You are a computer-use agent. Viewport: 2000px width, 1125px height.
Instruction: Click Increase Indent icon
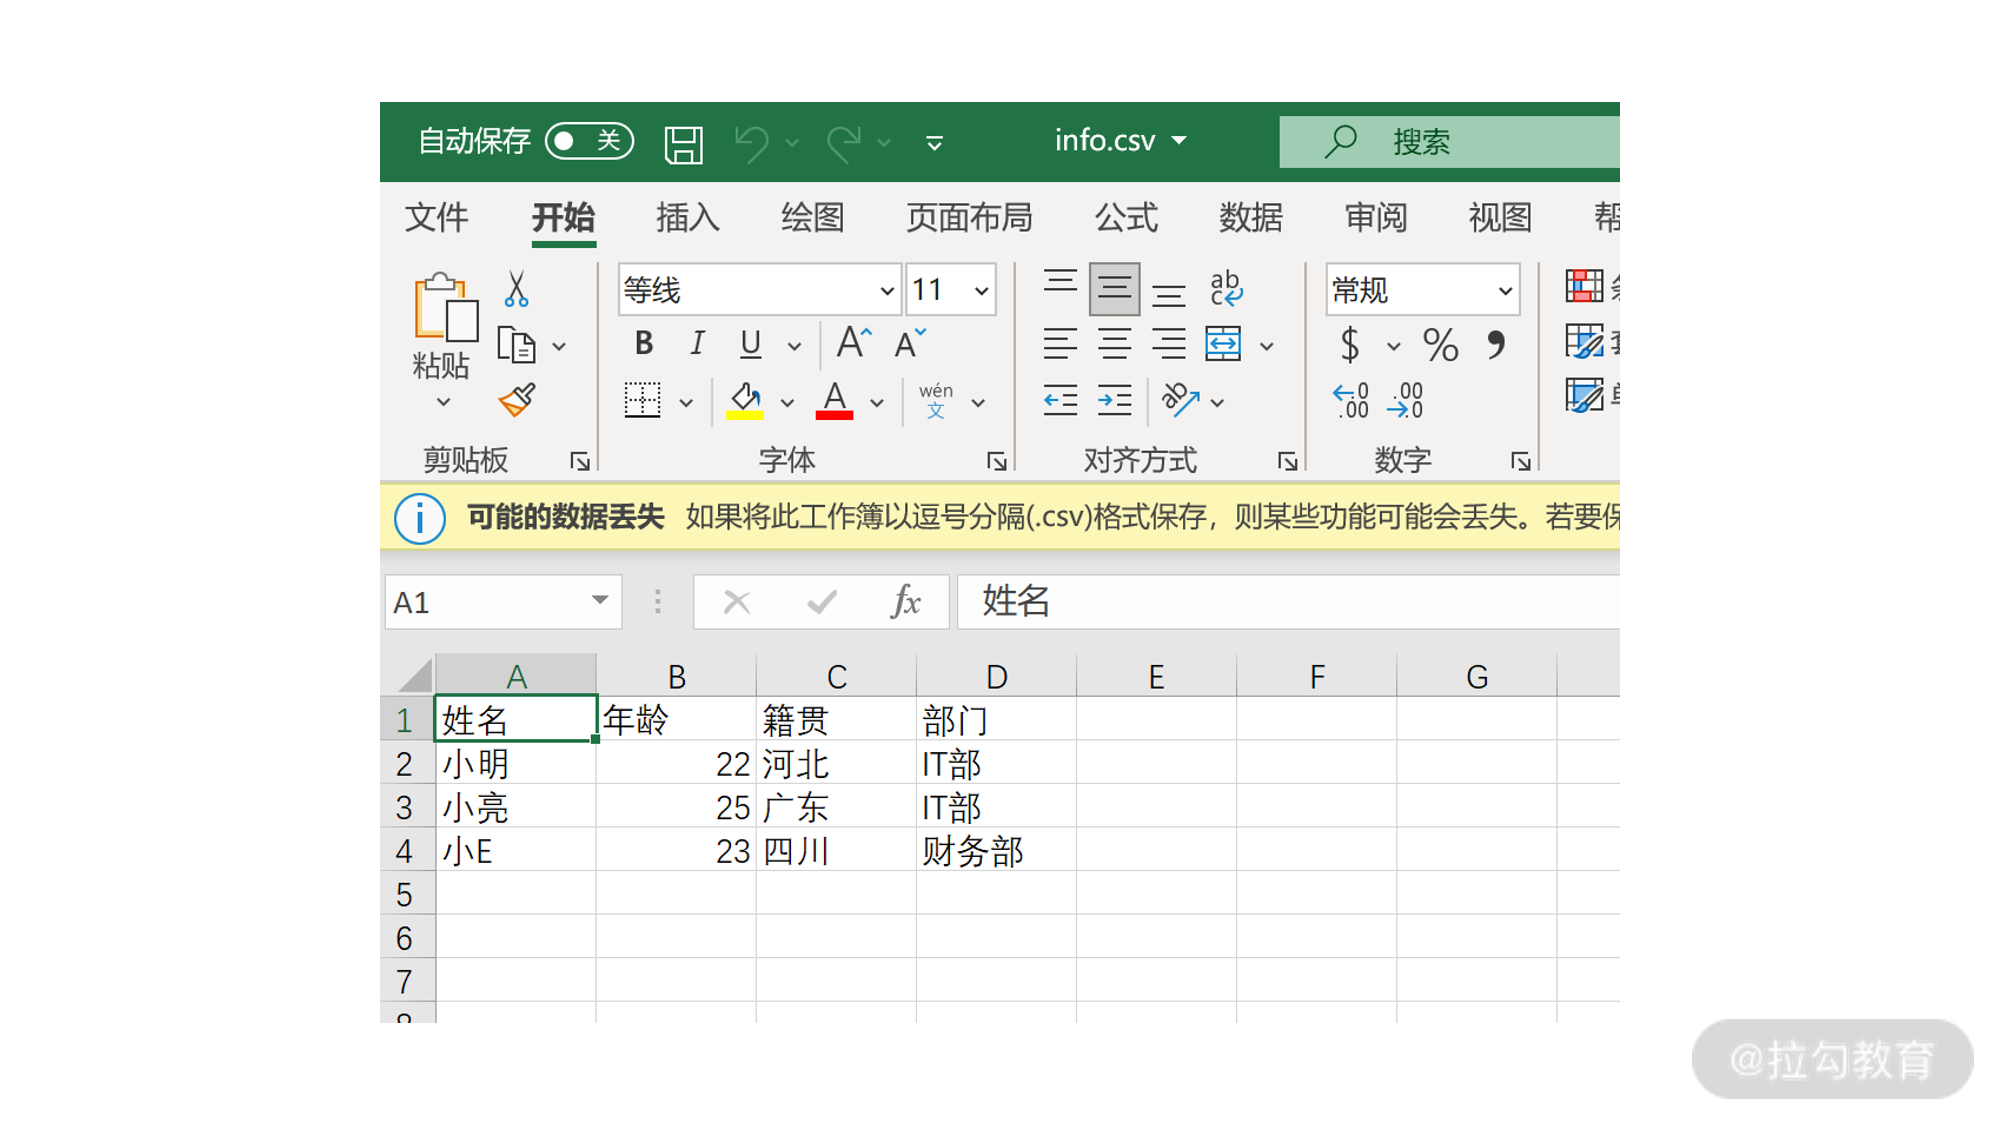(1114, 401)
